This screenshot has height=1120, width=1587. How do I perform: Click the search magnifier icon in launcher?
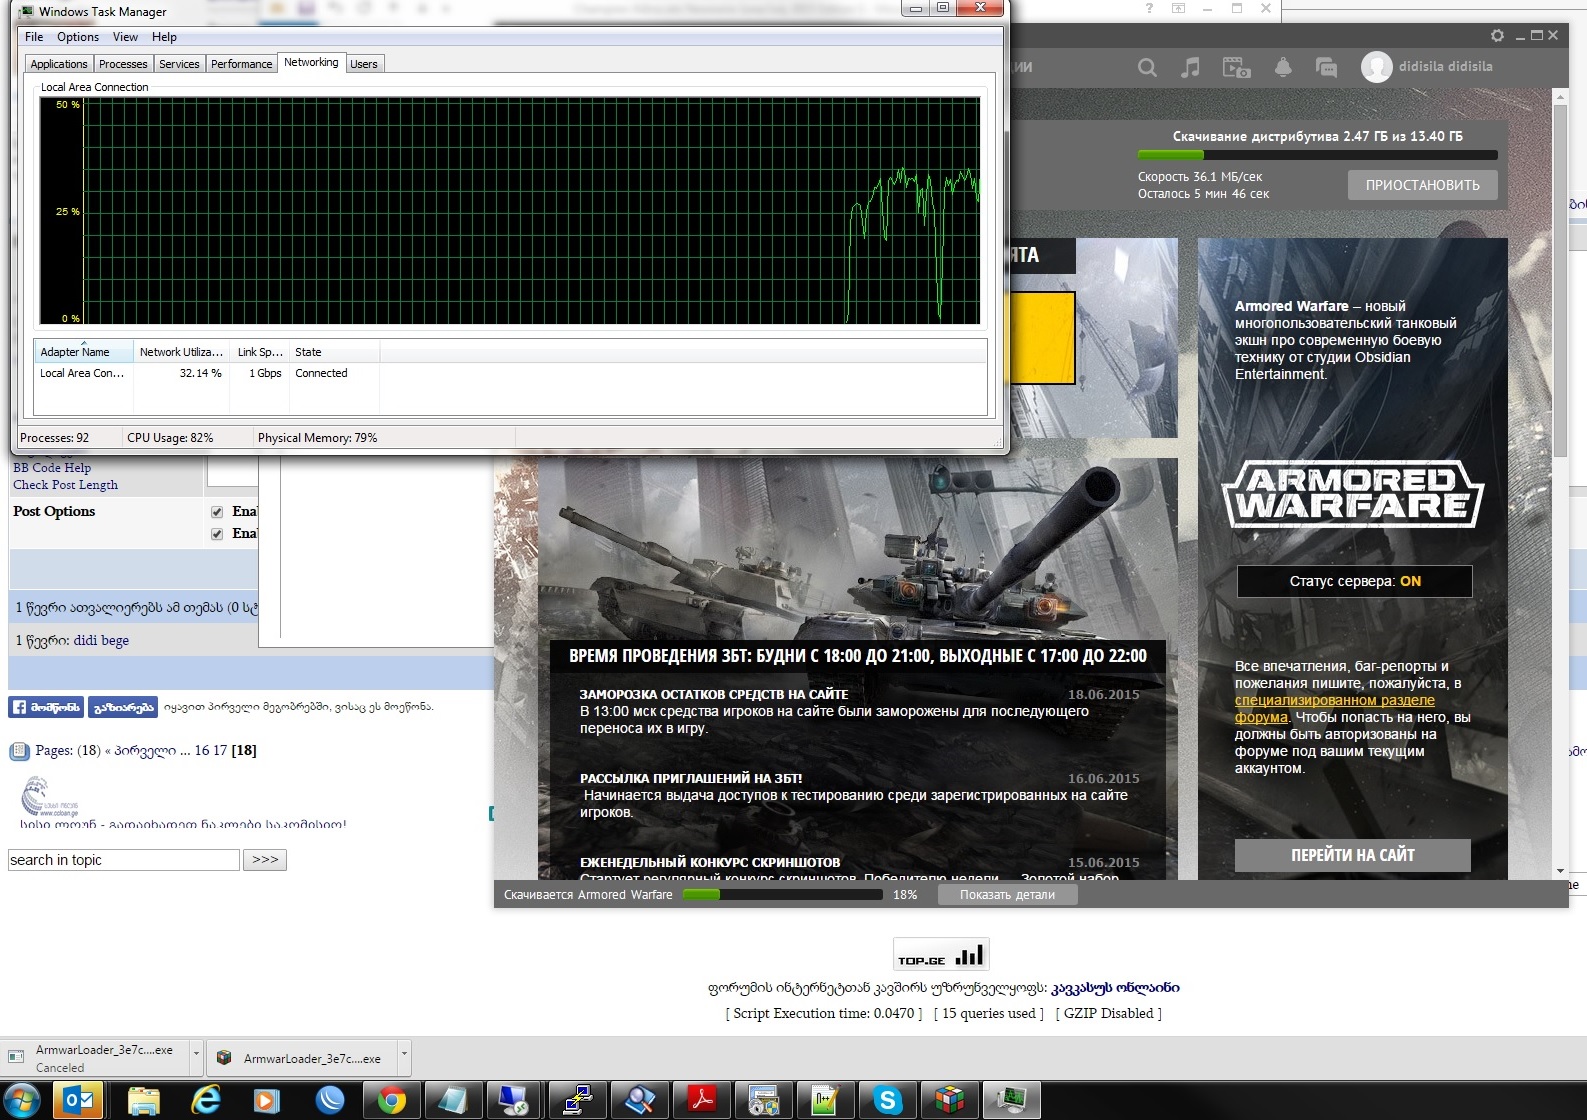1147,67
